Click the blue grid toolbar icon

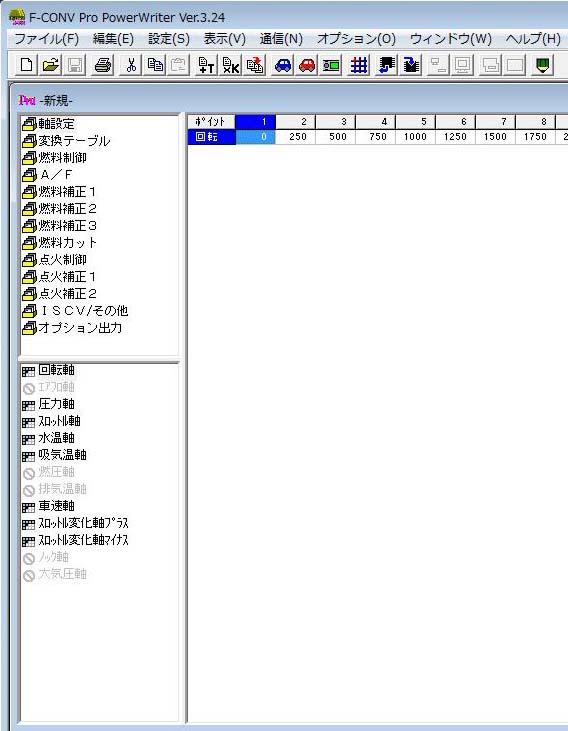point(359,65)
